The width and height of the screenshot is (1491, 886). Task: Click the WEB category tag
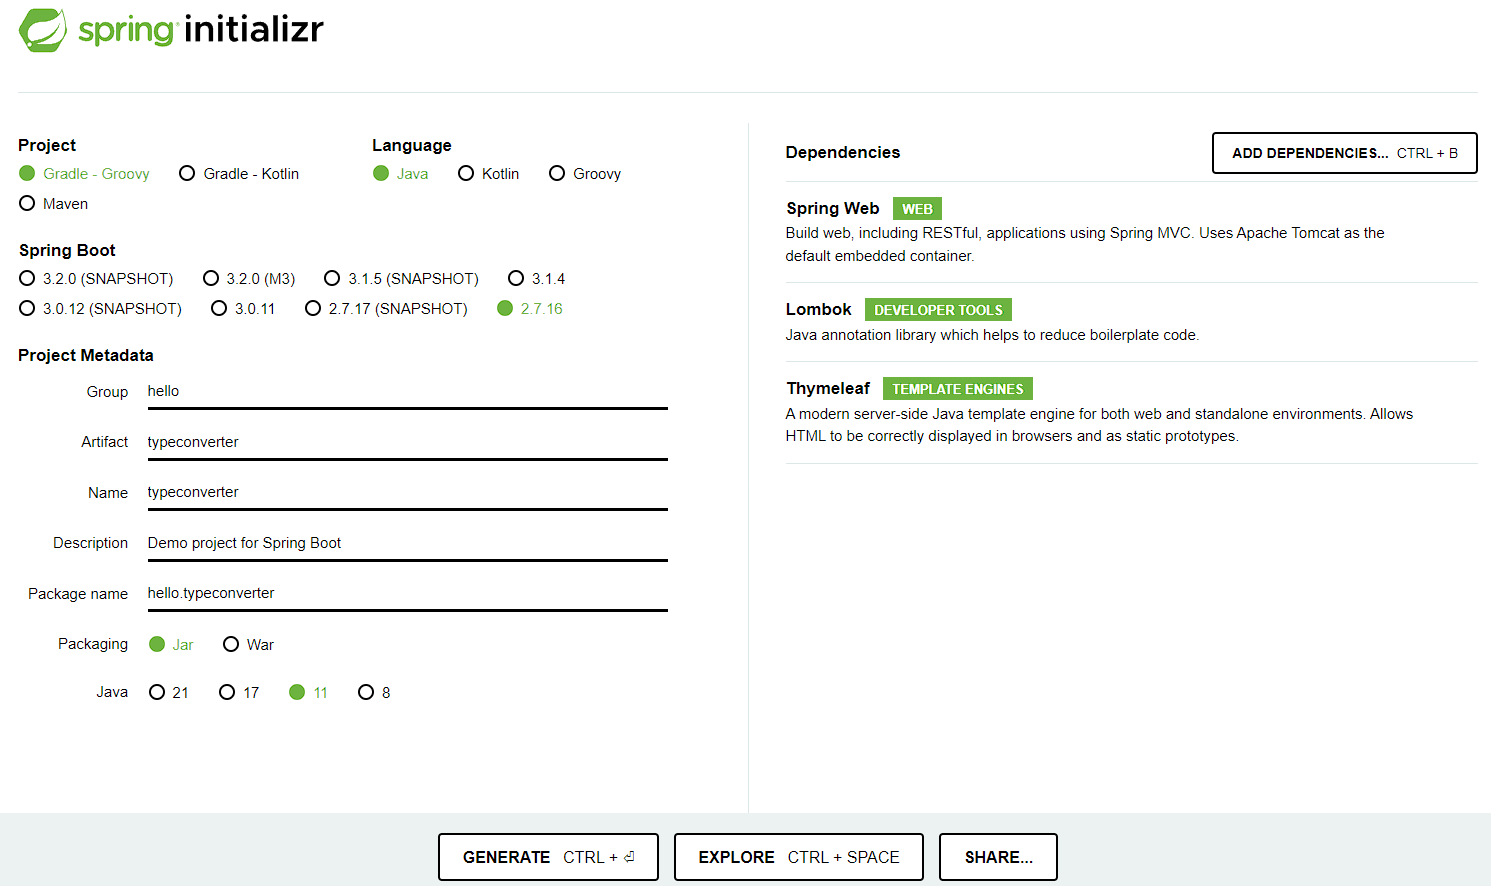917,209
